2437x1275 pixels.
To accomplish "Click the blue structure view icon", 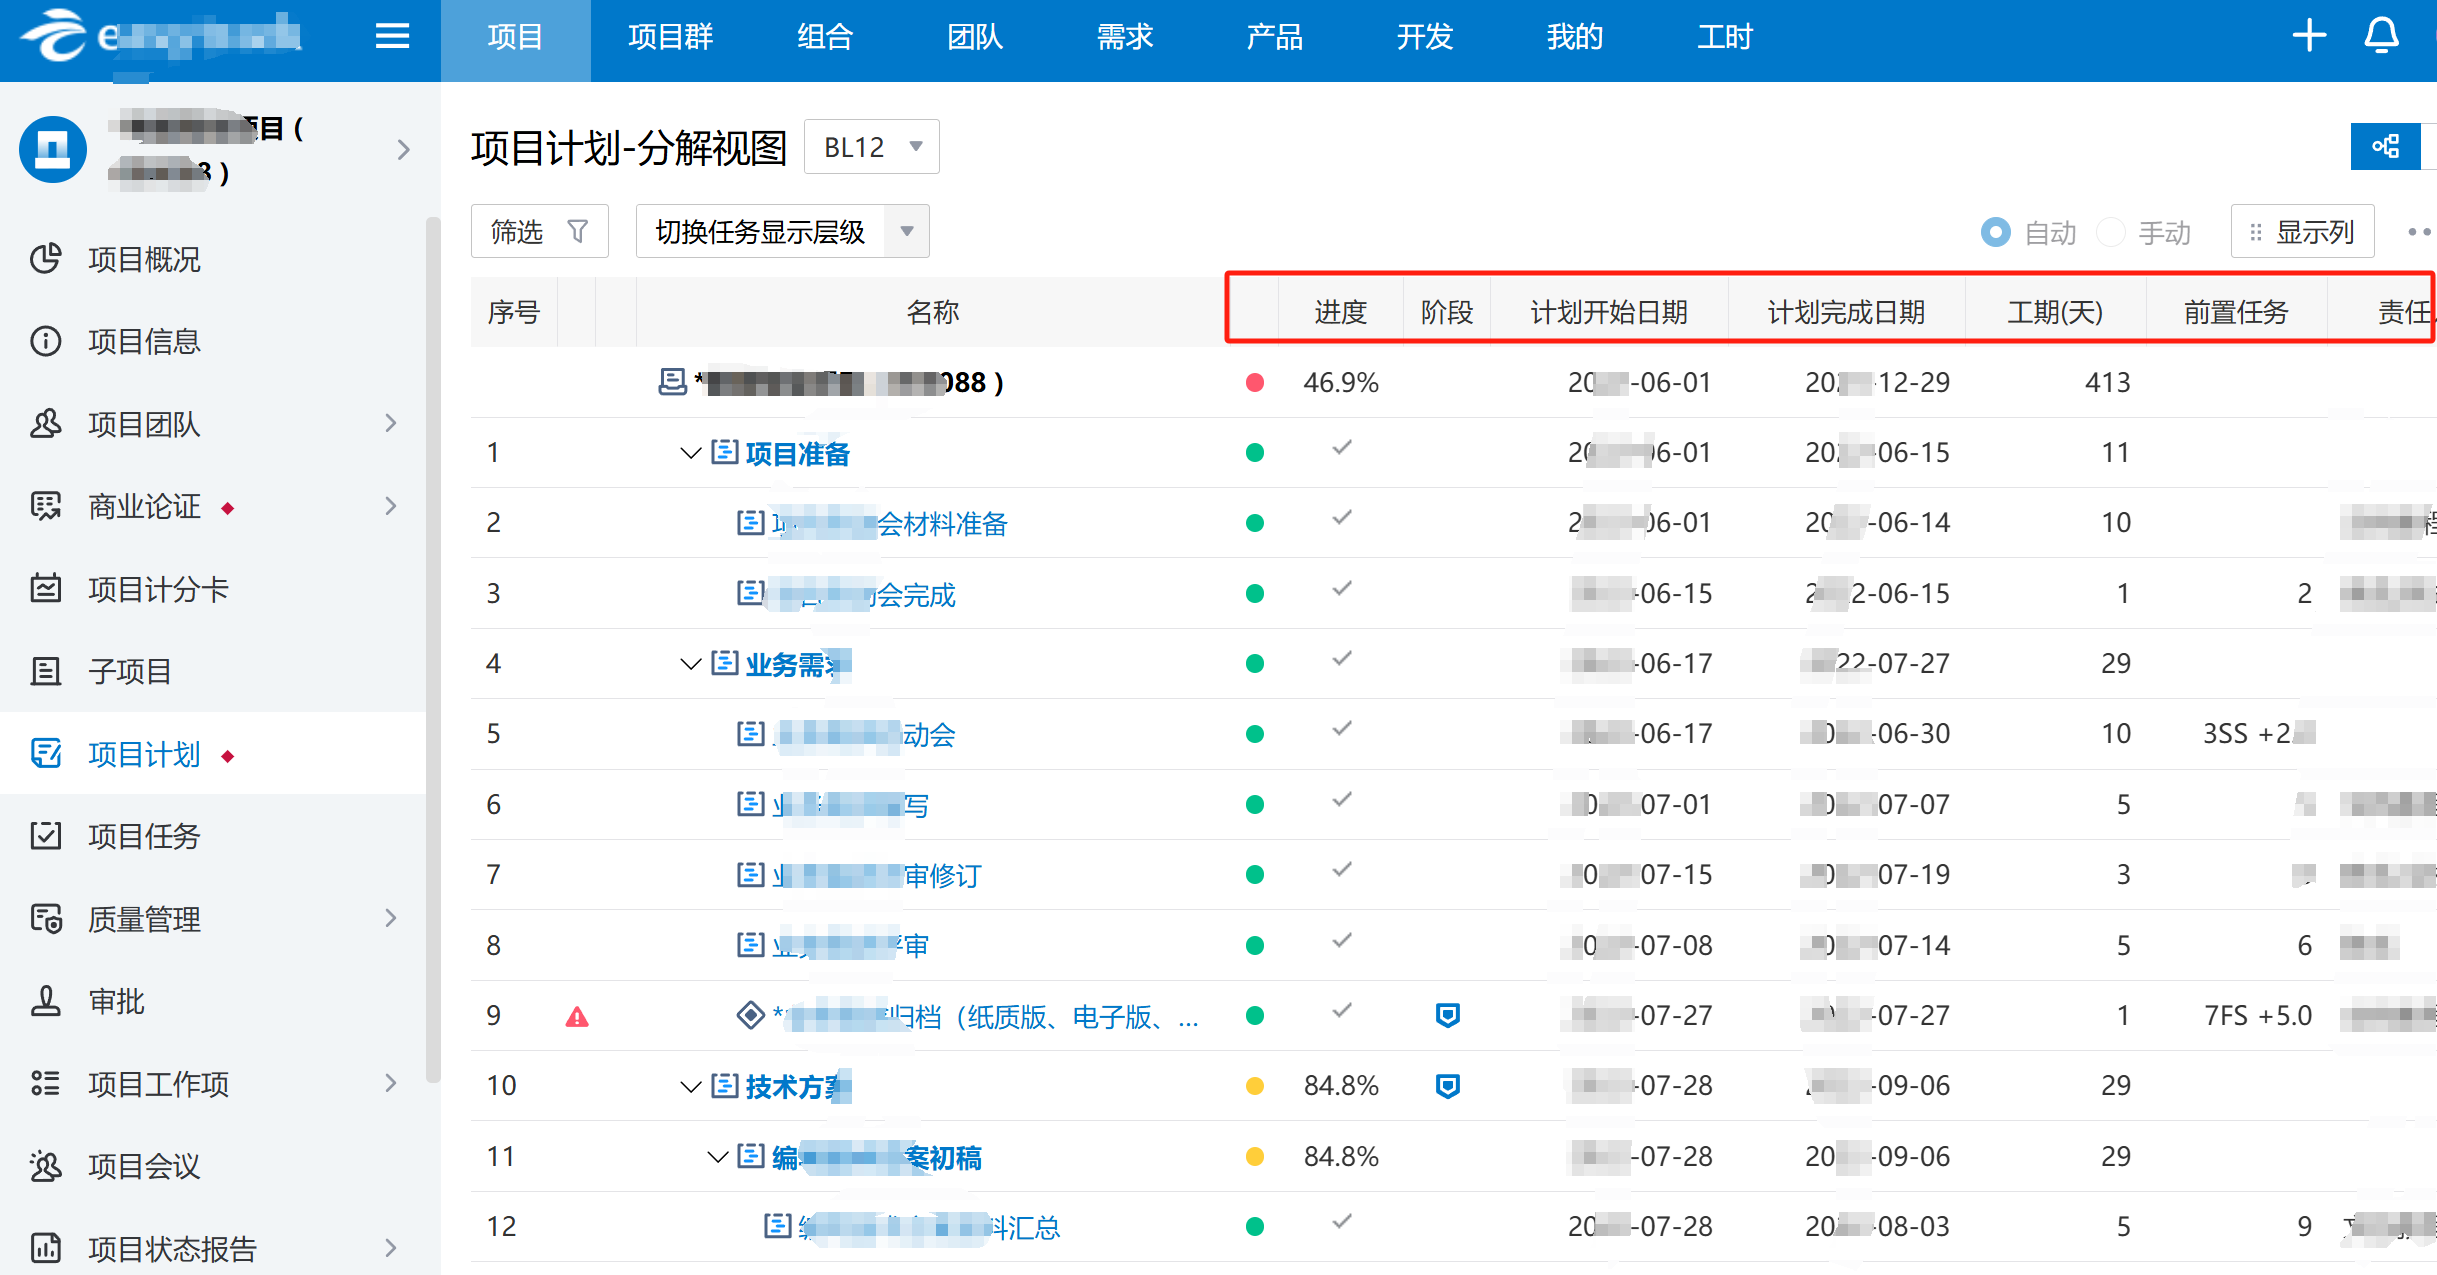I will (2385, 147).
